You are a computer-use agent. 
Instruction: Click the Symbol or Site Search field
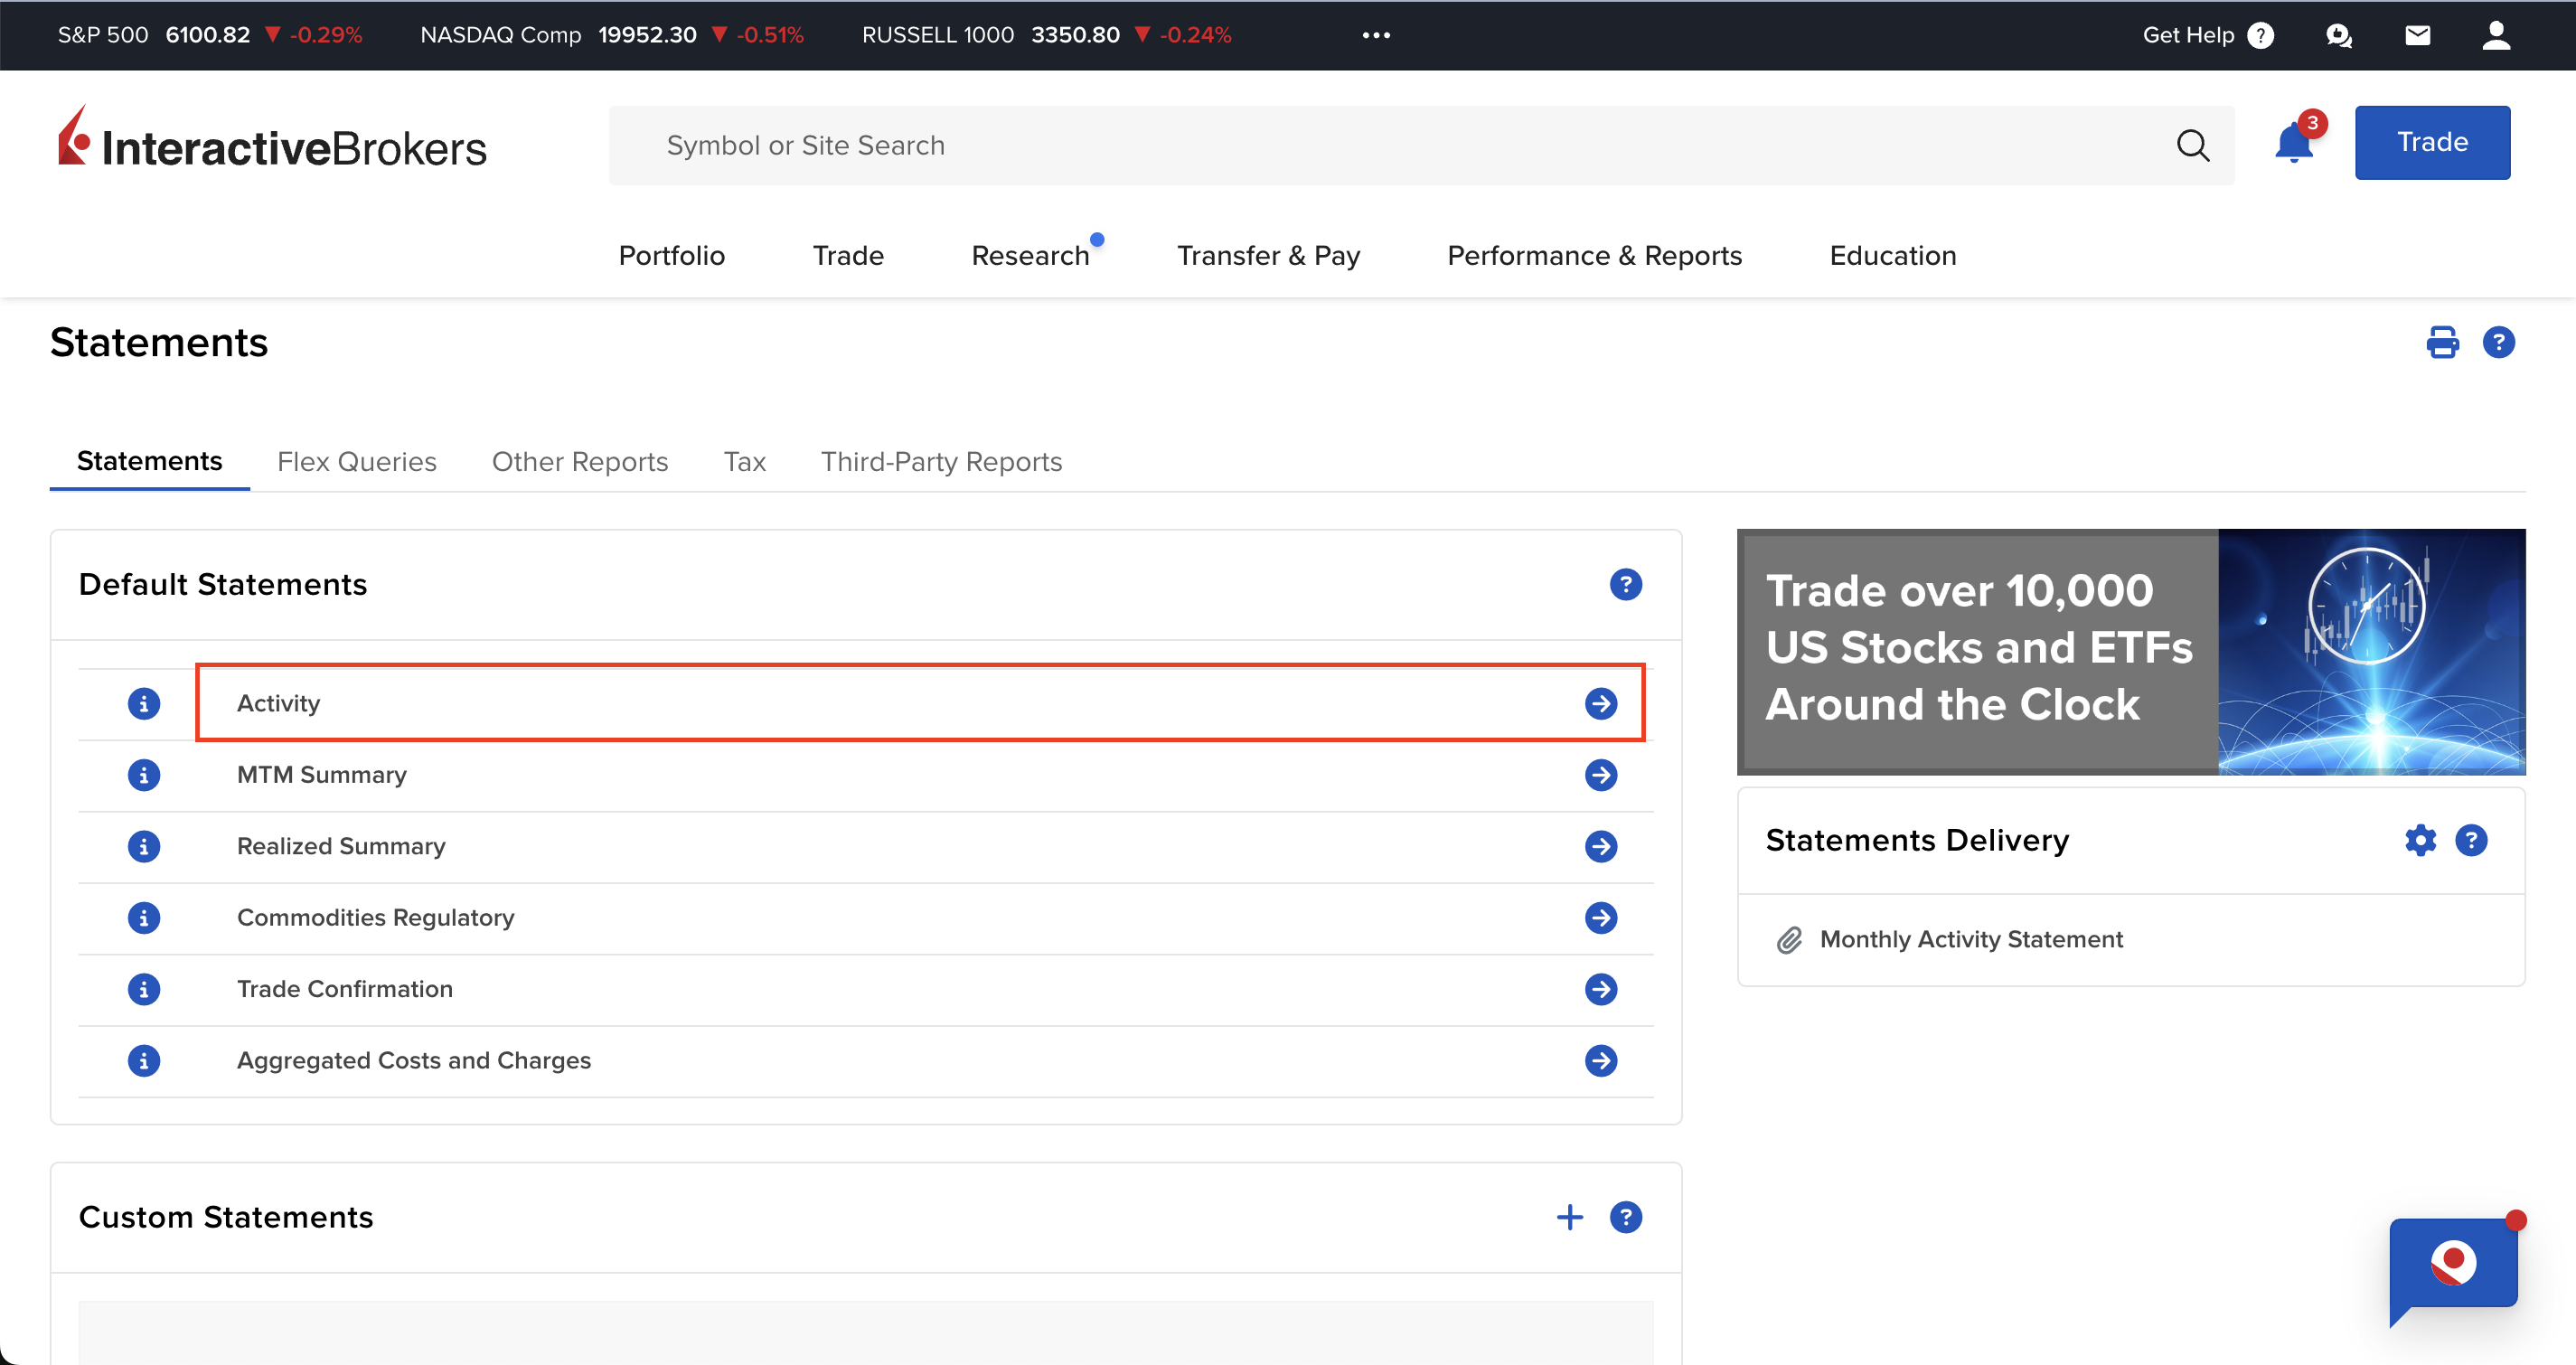[1421, 146]
